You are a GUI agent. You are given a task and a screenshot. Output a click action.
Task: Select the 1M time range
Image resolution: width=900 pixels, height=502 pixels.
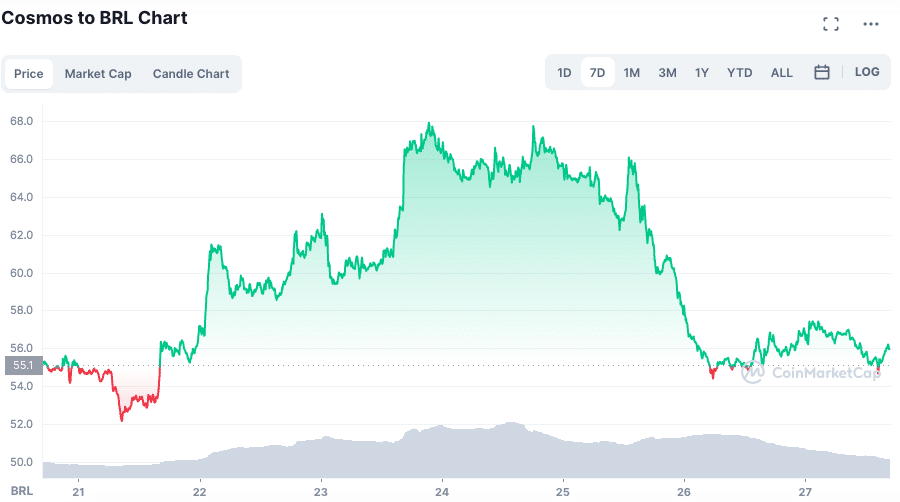[632, 73]
